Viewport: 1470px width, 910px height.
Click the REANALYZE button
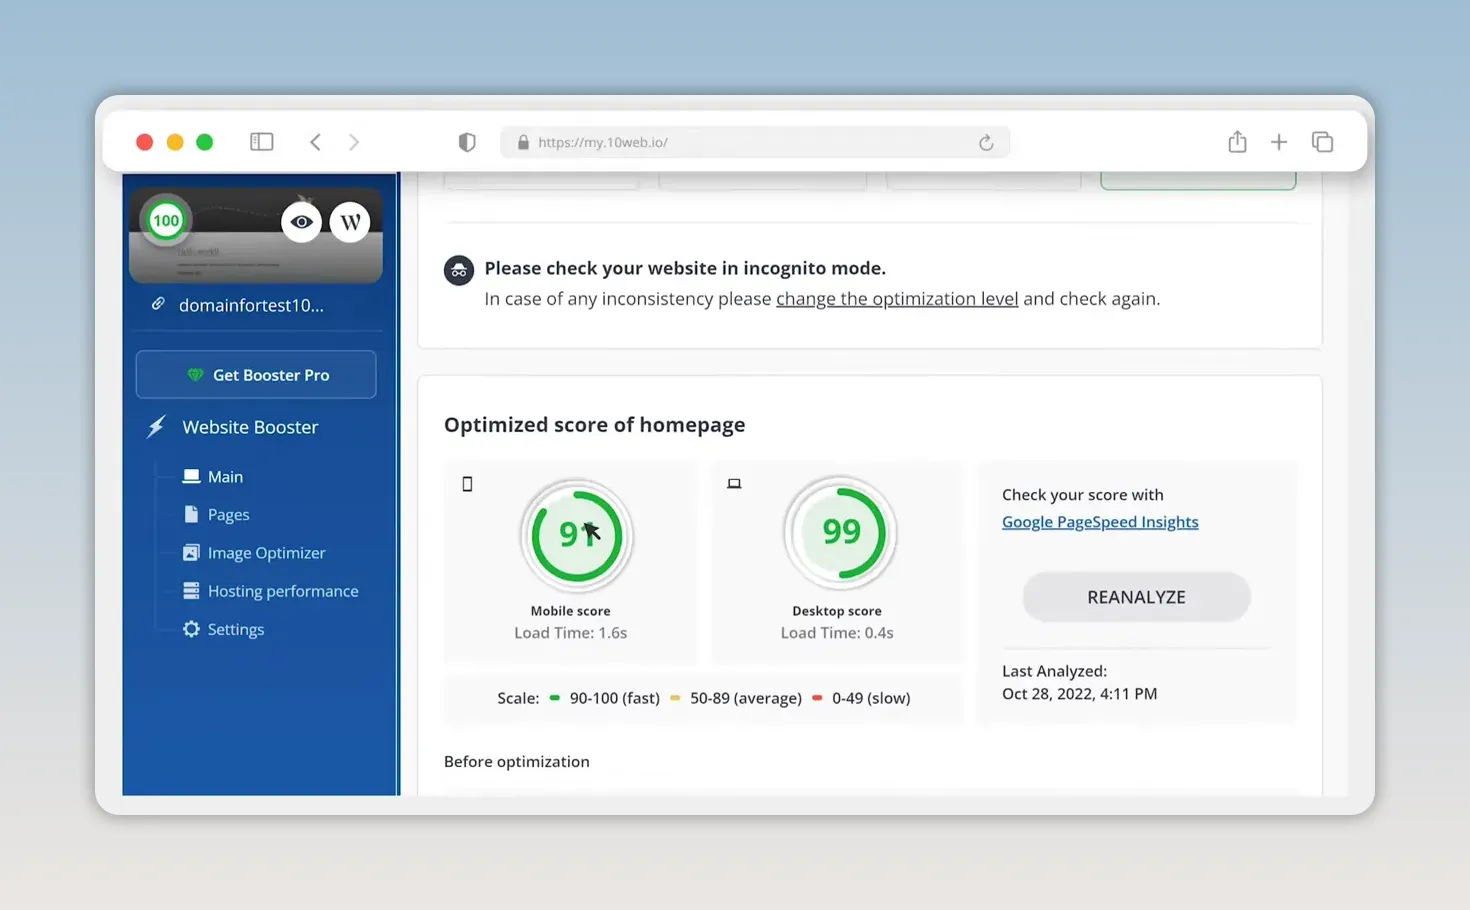(1136, 597)
